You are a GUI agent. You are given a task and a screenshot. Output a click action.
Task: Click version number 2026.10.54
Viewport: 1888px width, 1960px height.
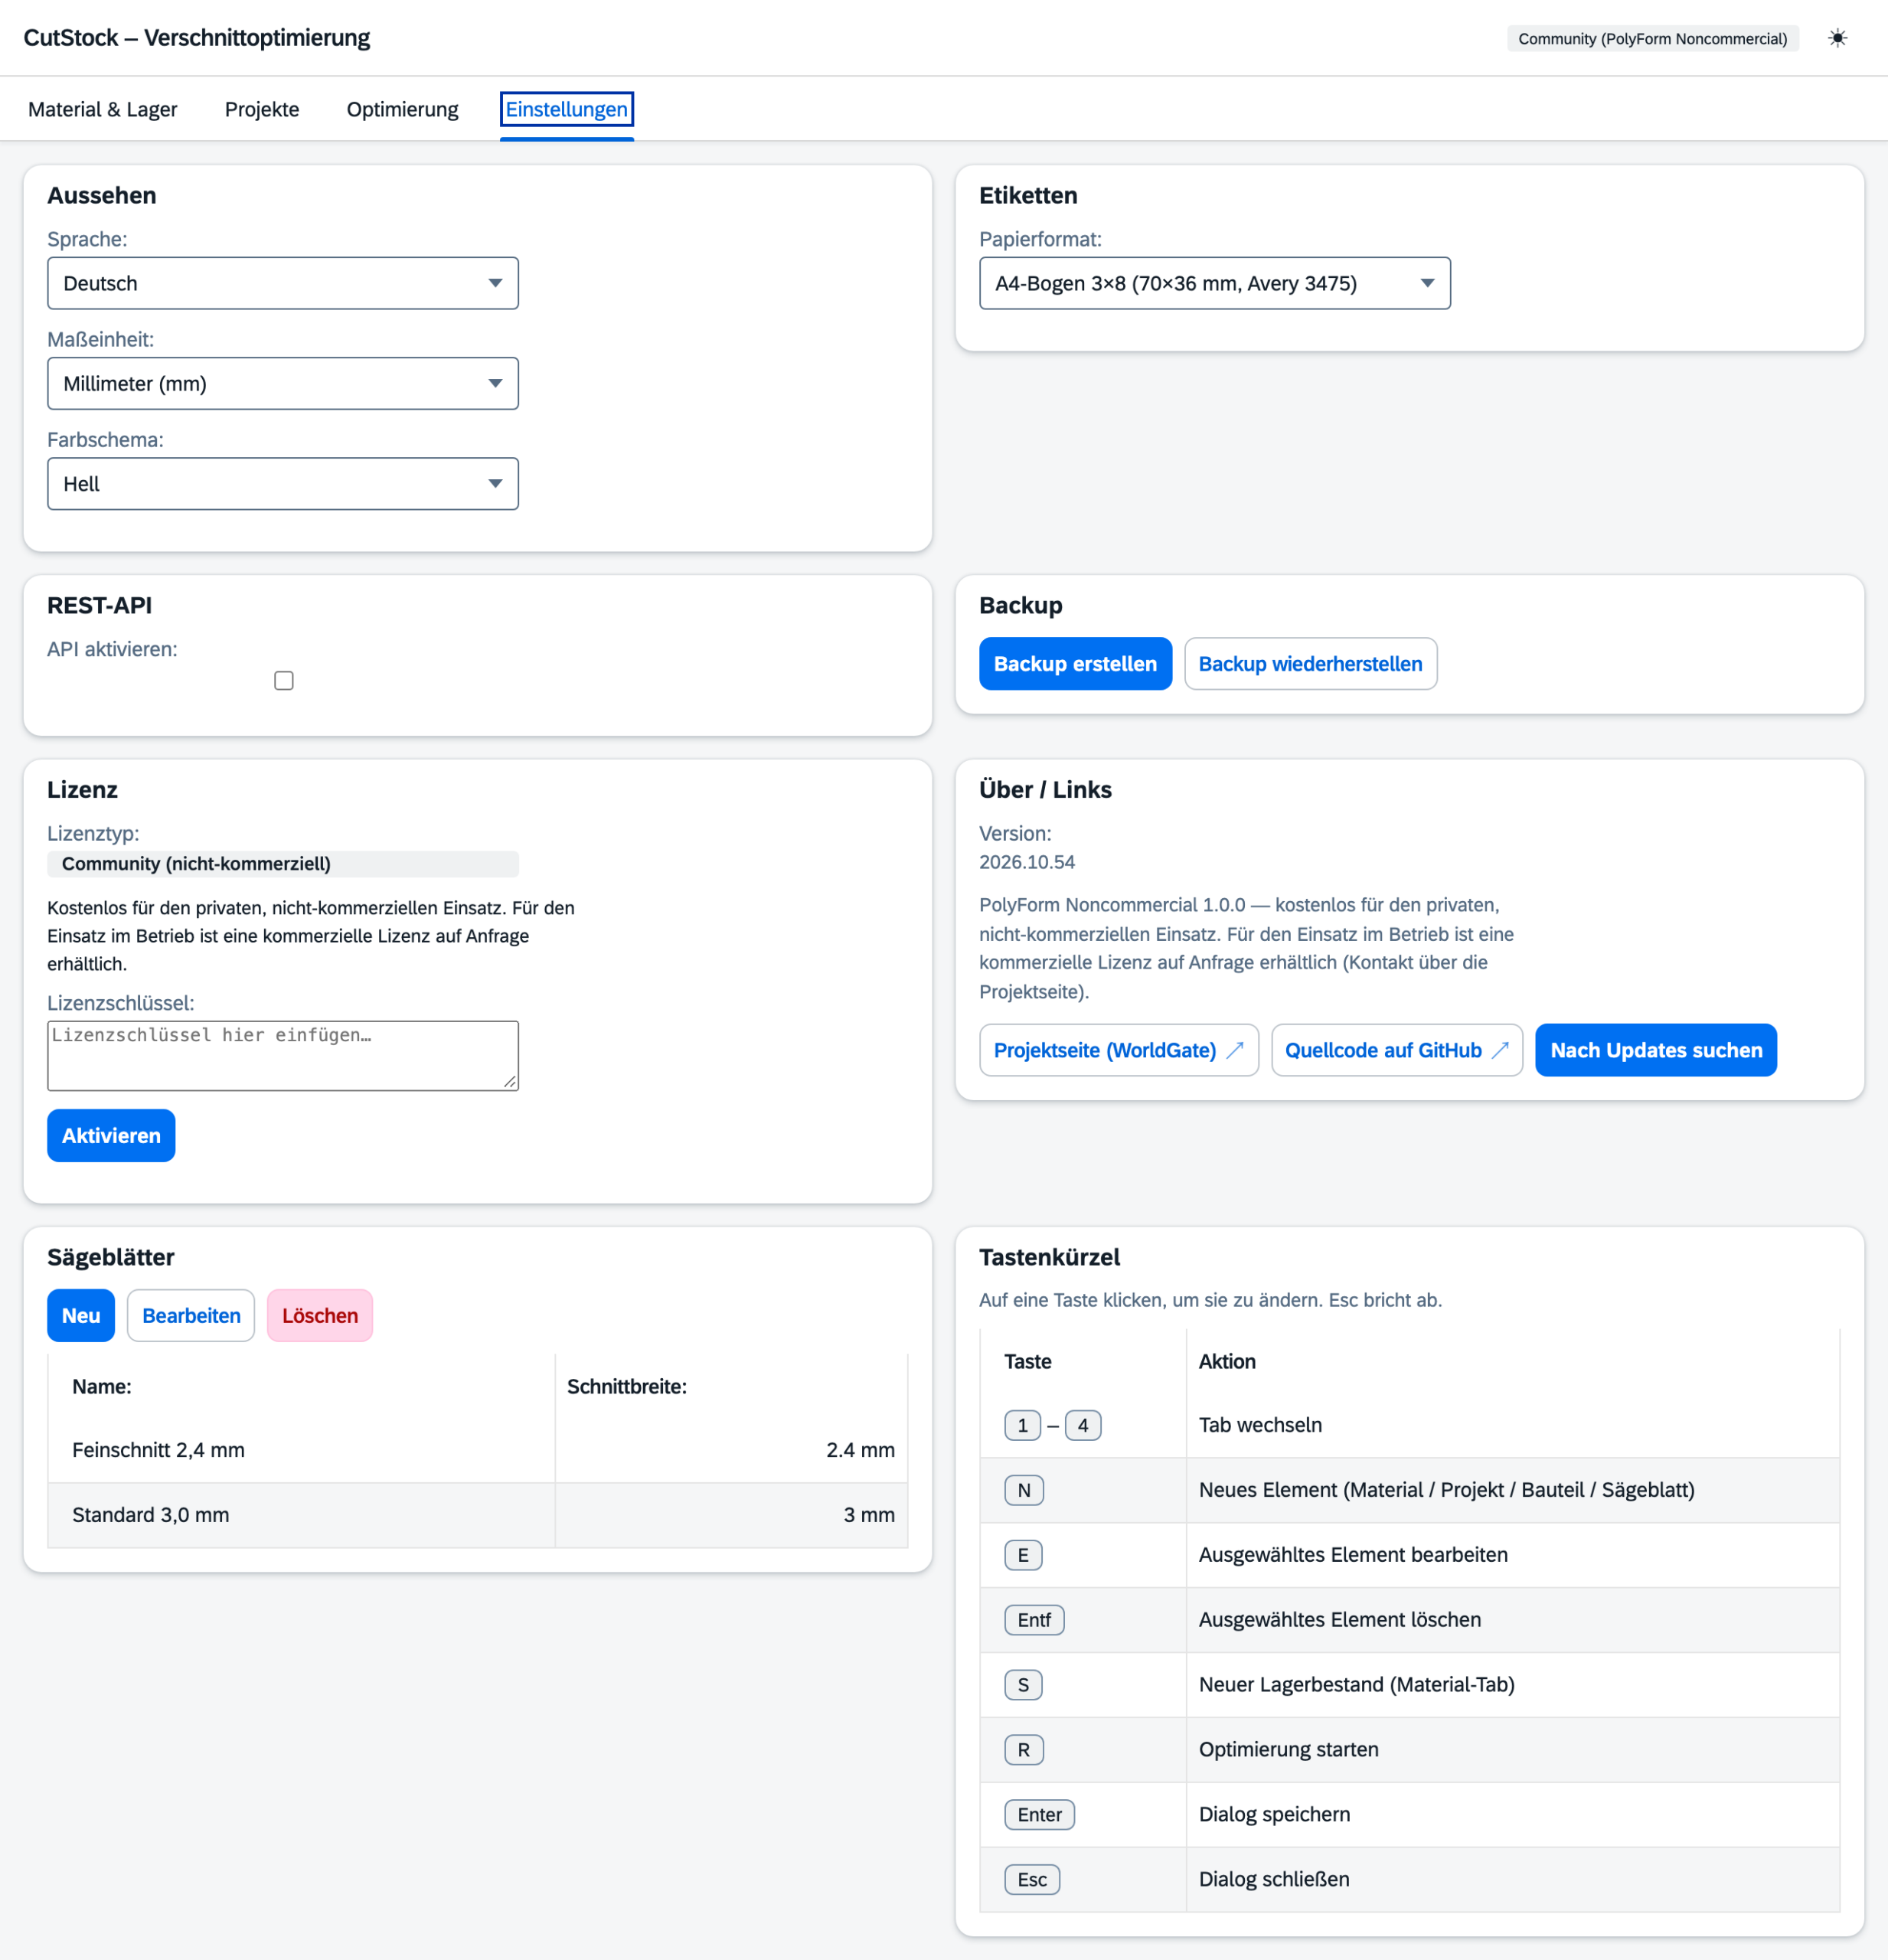coord(1027,862)
